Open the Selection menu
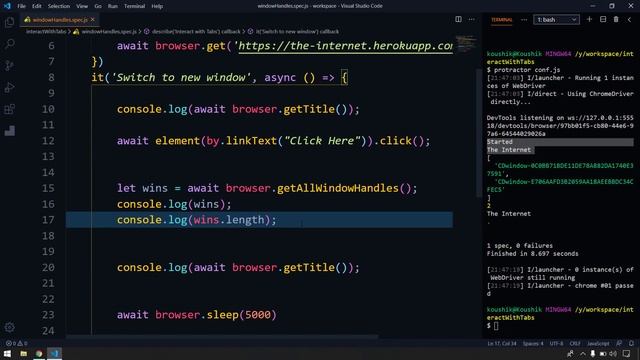The width and height of the screenshot is (640, 360). pos(59,6)
